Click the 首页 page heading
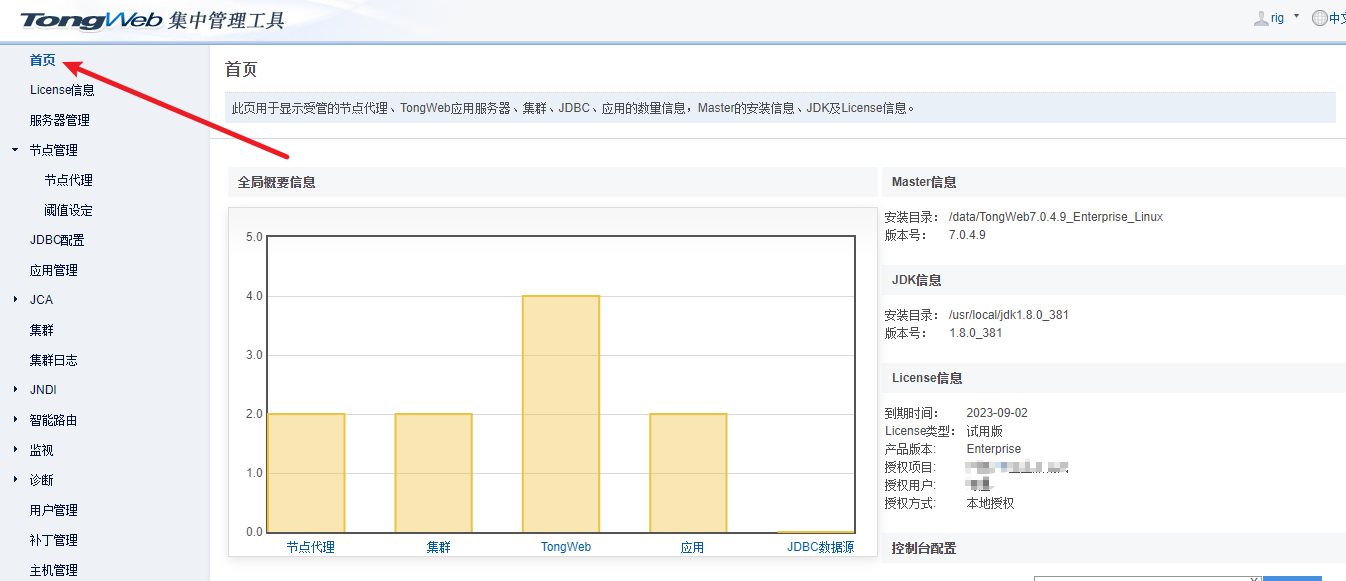Screen dimensions: 1346x581 (x=241, y=69)
